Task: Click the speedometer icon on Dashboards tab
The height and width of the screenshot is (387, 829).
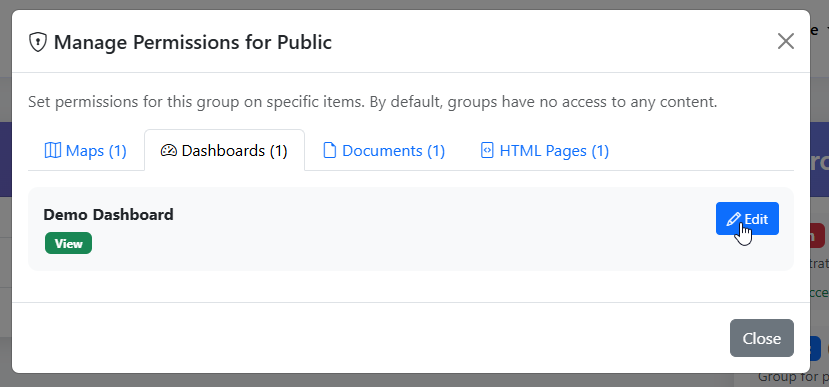Action: pyautogui.click(x=168, y=151)
